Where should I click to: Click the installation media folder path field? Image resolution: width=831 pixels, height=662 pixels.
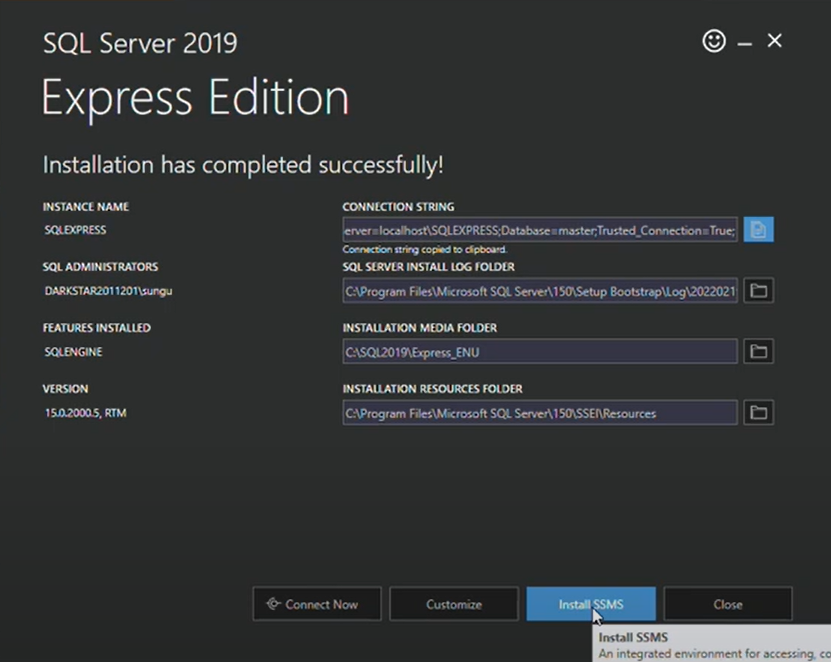(x=540, y=351)
